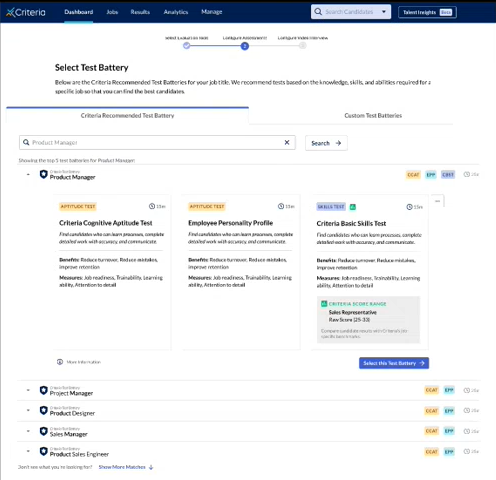Click the magnifier icon in Search Candidates
The image size is (496, 480).
[318, 12]
